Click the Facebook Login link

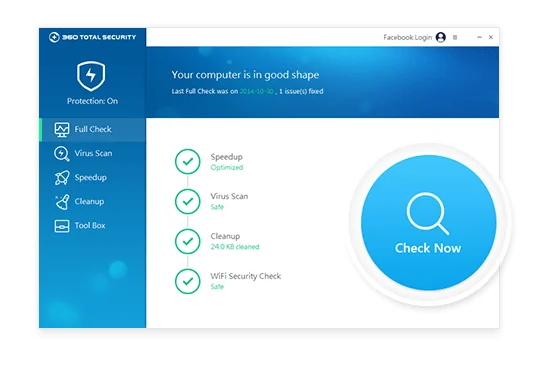tap(407, 37)
